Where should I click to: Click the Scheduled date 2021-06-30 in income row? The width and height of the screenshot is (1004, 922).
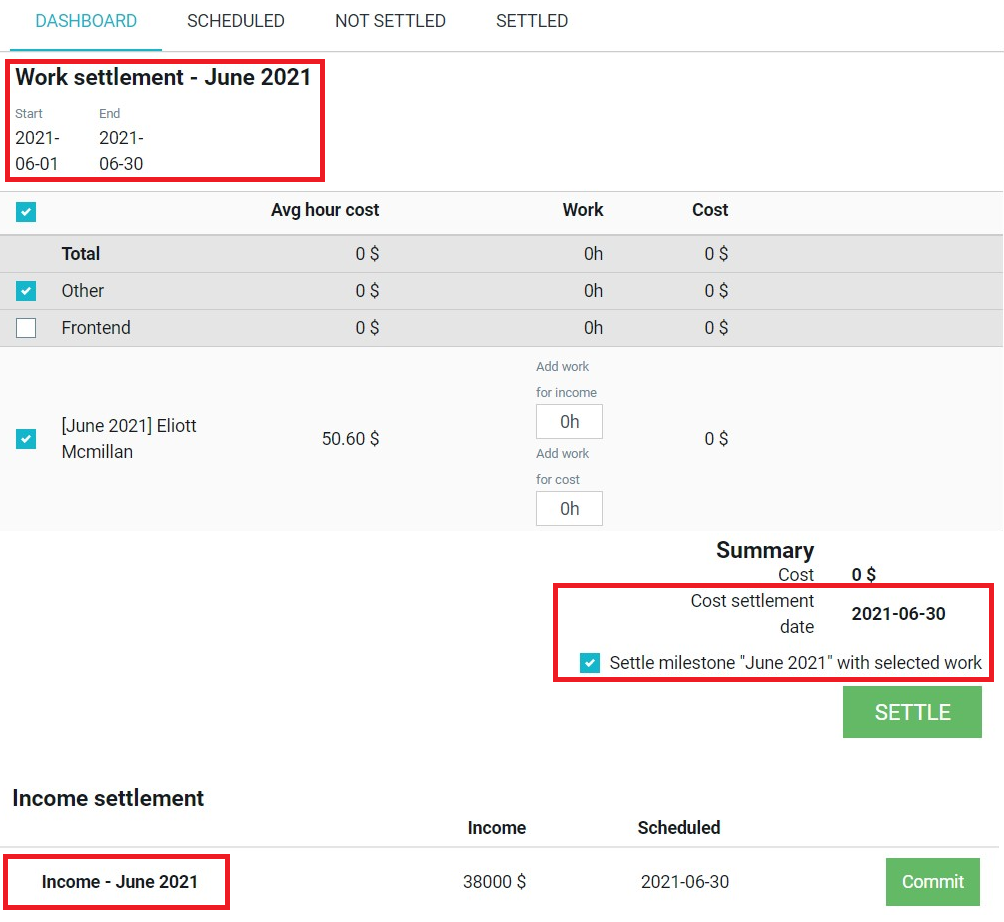pyautogui.click(x=684, y=882)
